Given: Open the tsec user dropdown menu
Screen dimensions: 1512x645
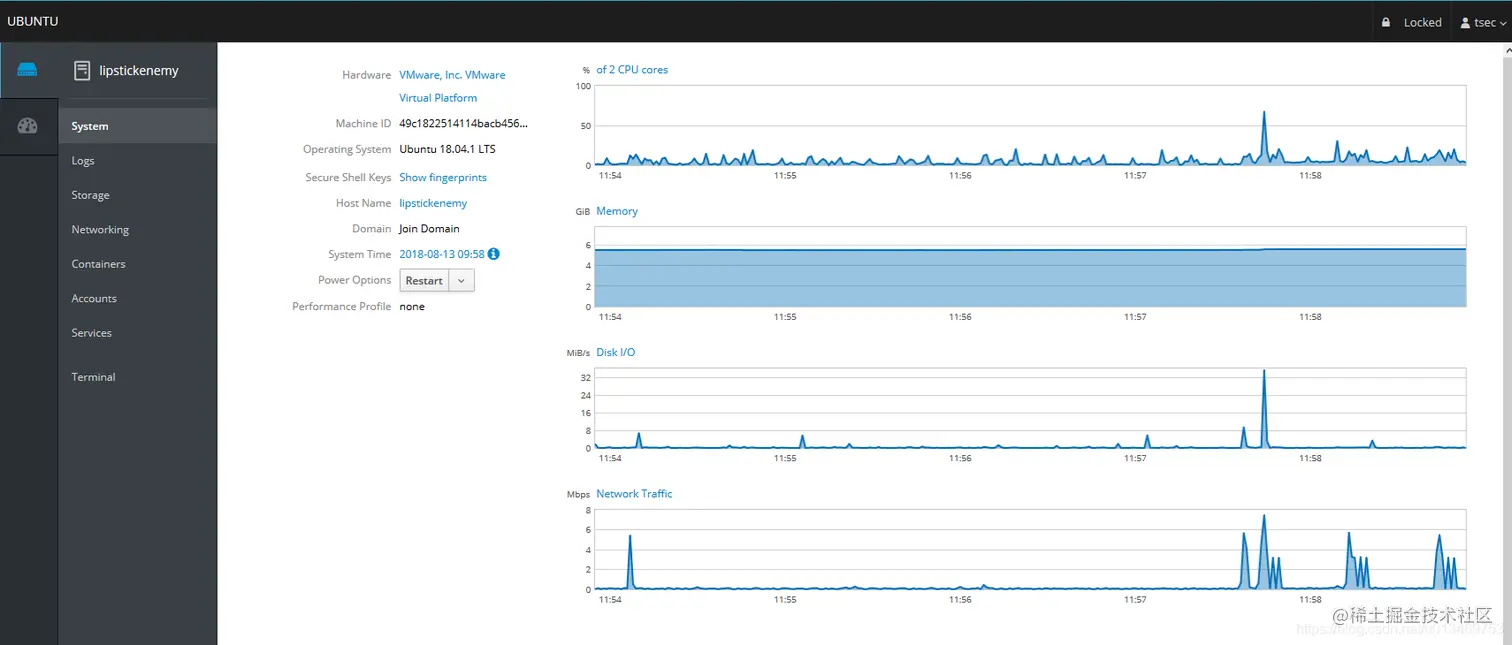Looking at the screenshot, I should (x=1484, y=22).
